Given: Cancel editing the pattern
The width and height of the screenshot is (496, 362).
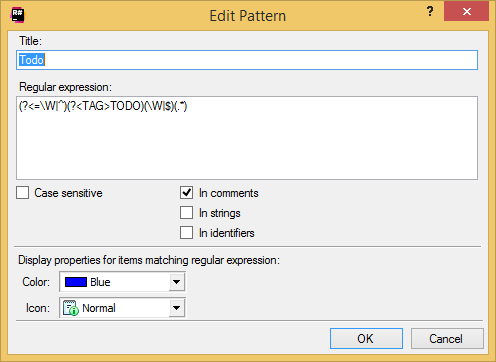Looking at the screenshot, I should pos(447,339).
